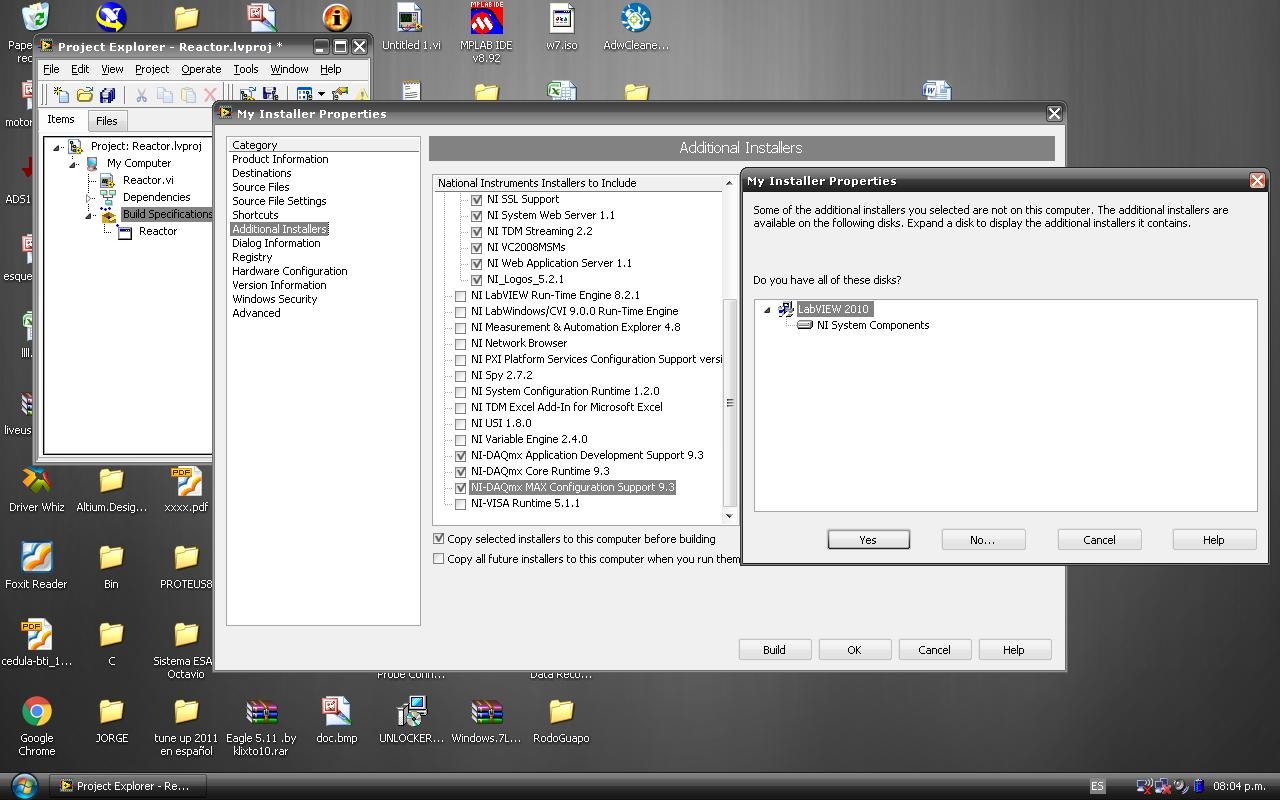Expand the Dependencies tree node
Image resolution: width=1280 pixels, height=800 pixels.
tap(90, 198)
